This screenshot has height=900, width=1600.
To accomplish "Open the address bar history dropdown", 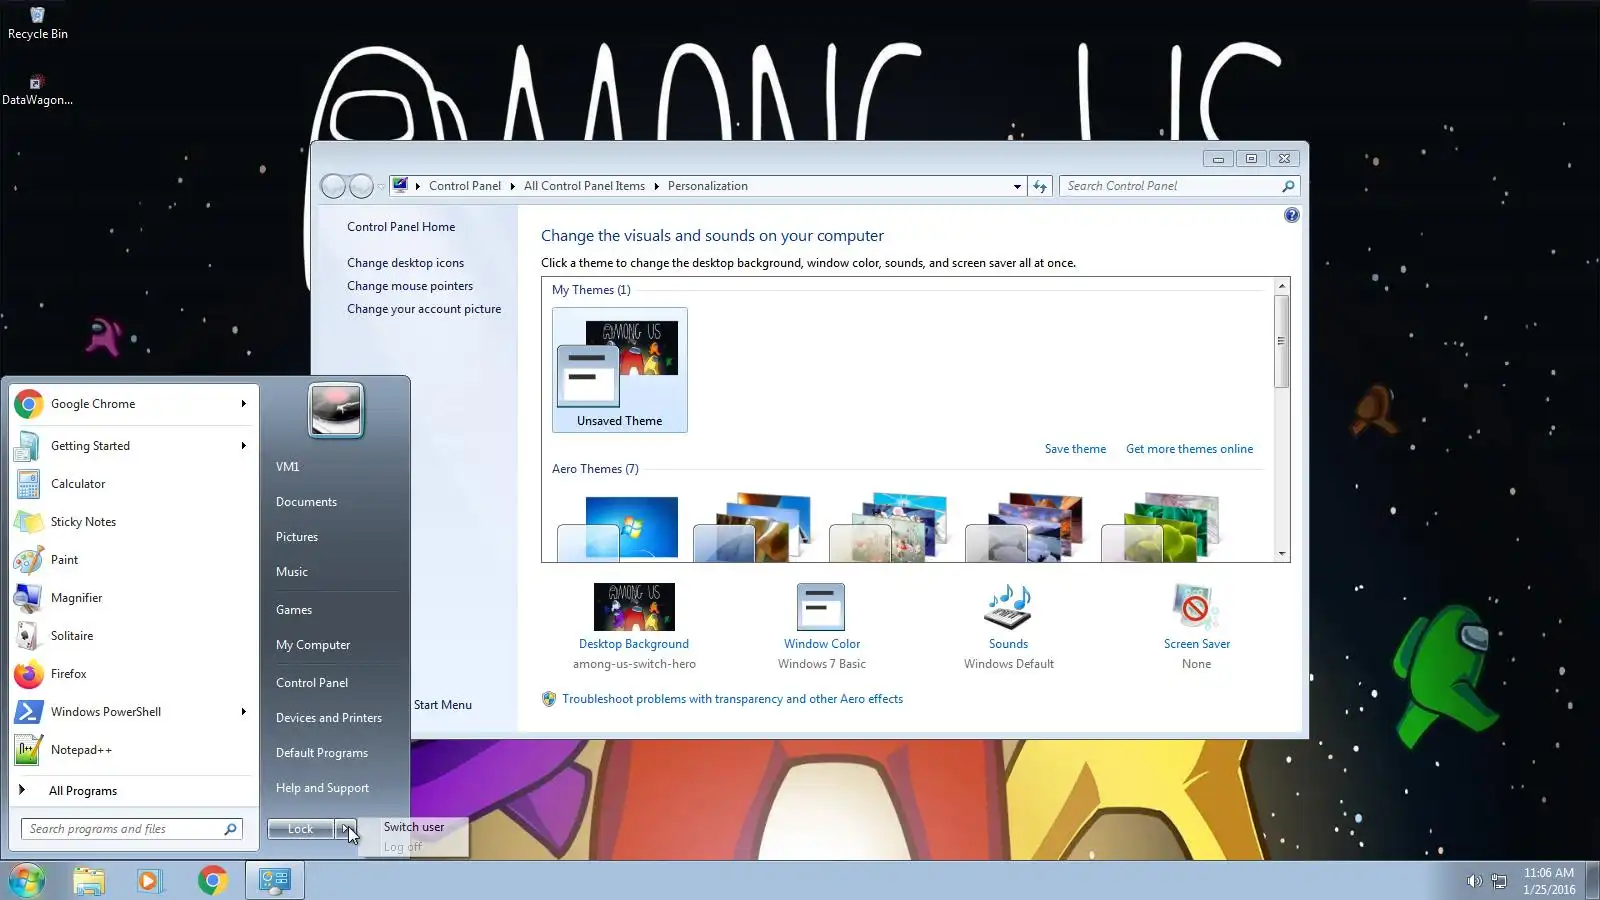I will click(x=1017, y=186).
